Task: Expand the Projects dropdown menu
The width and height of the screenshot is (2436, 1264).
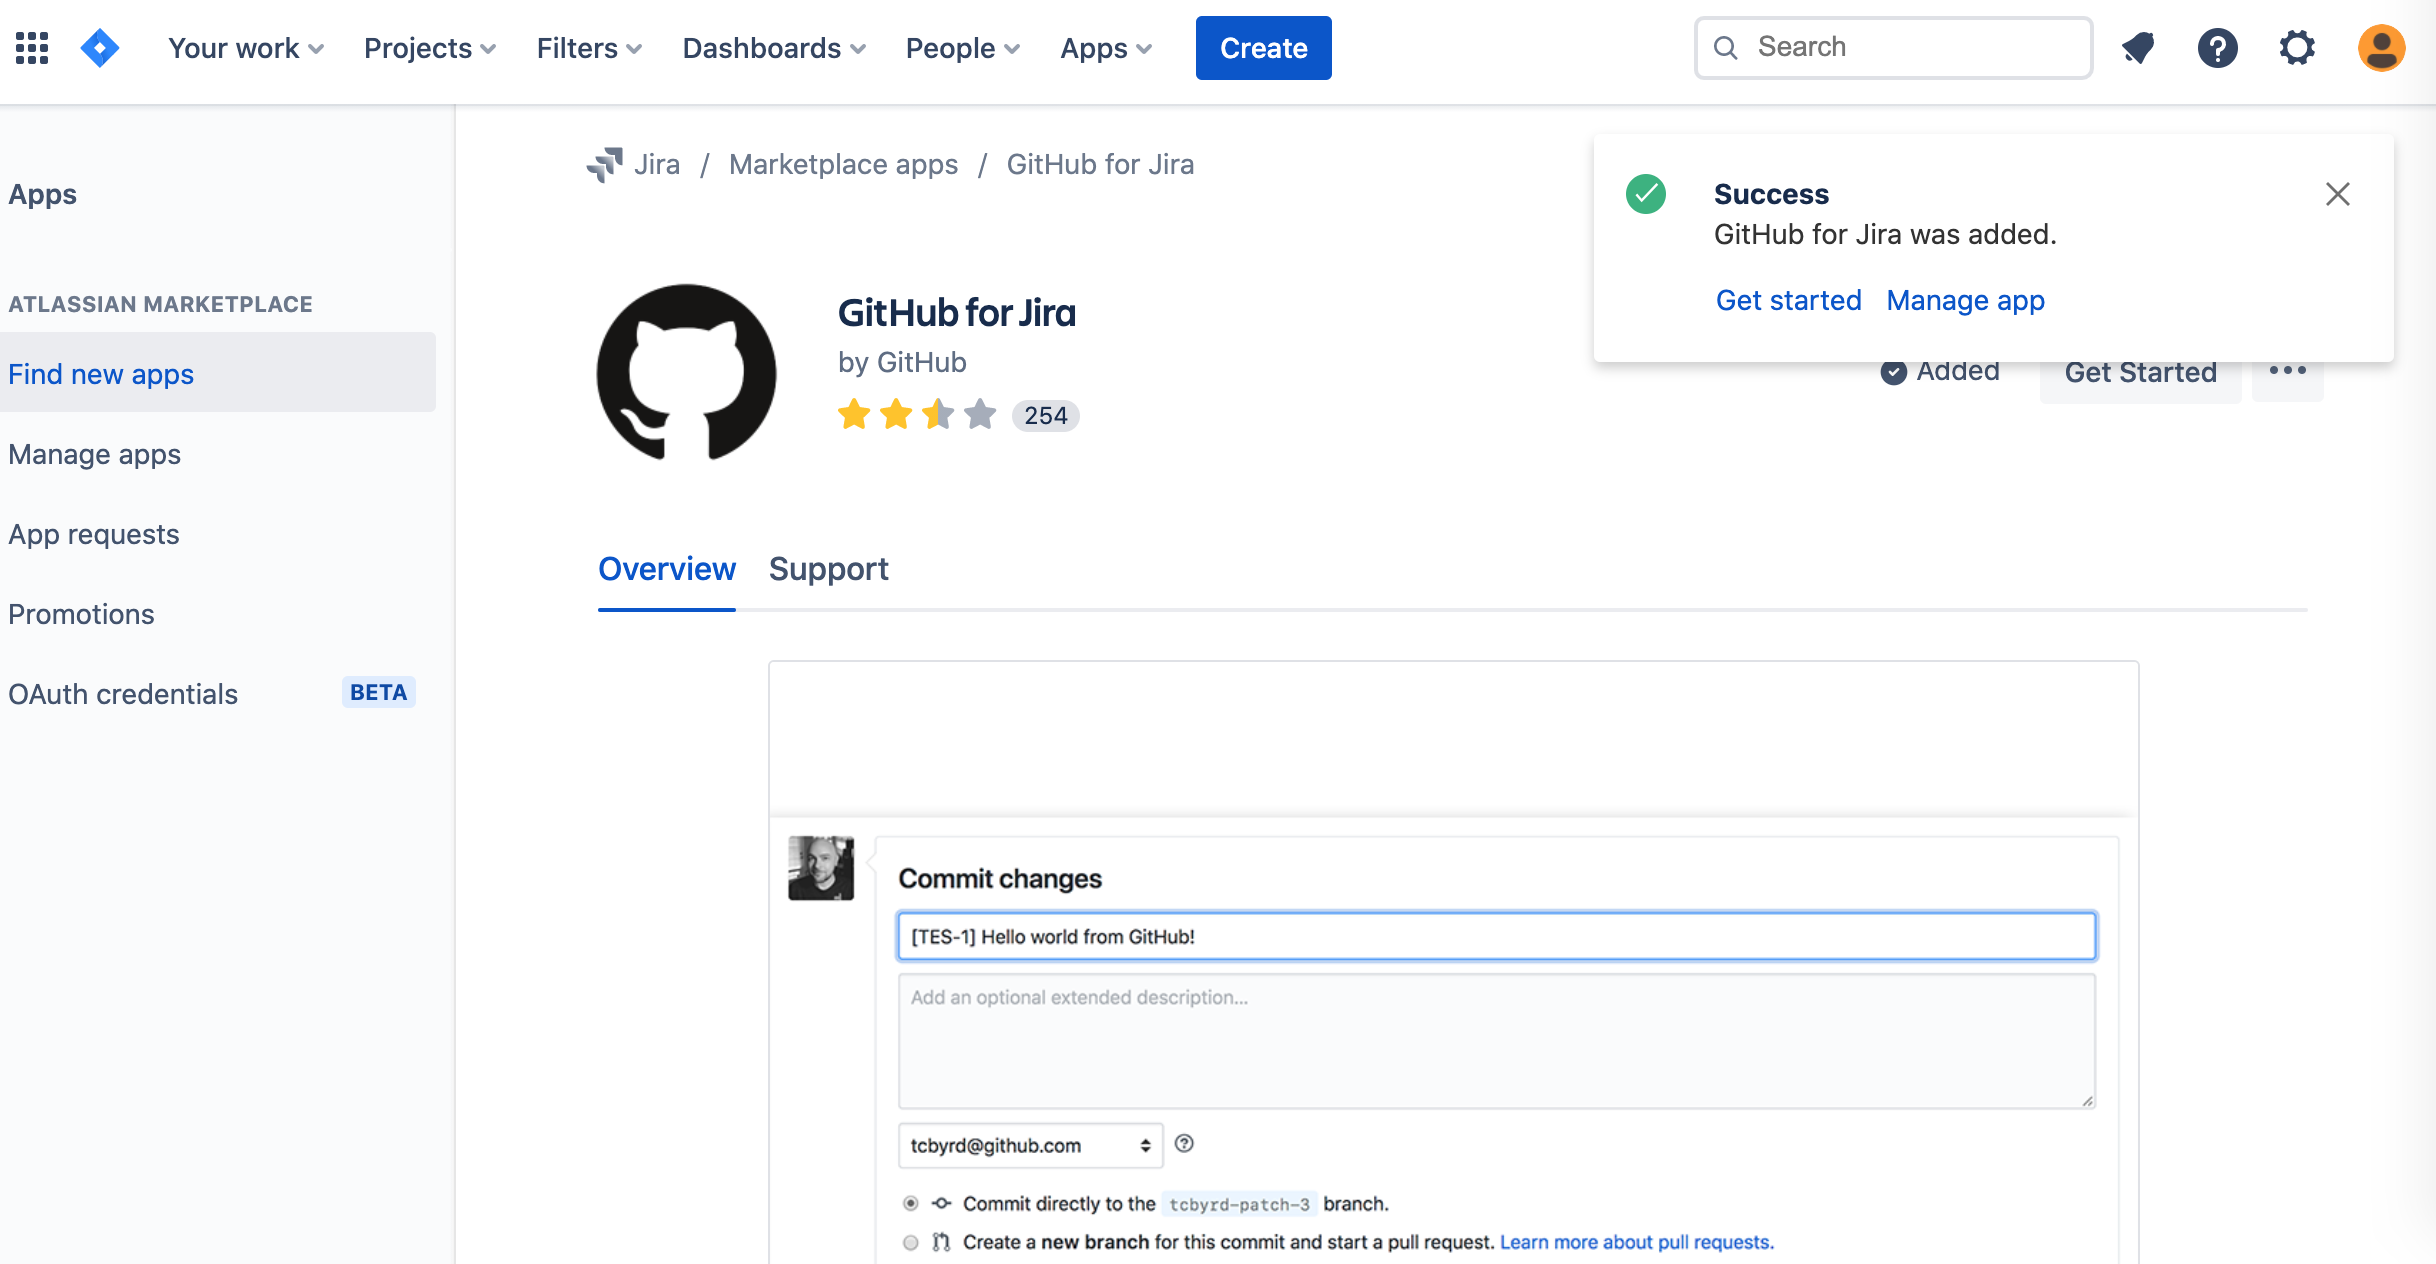Action: coord(429,48)
